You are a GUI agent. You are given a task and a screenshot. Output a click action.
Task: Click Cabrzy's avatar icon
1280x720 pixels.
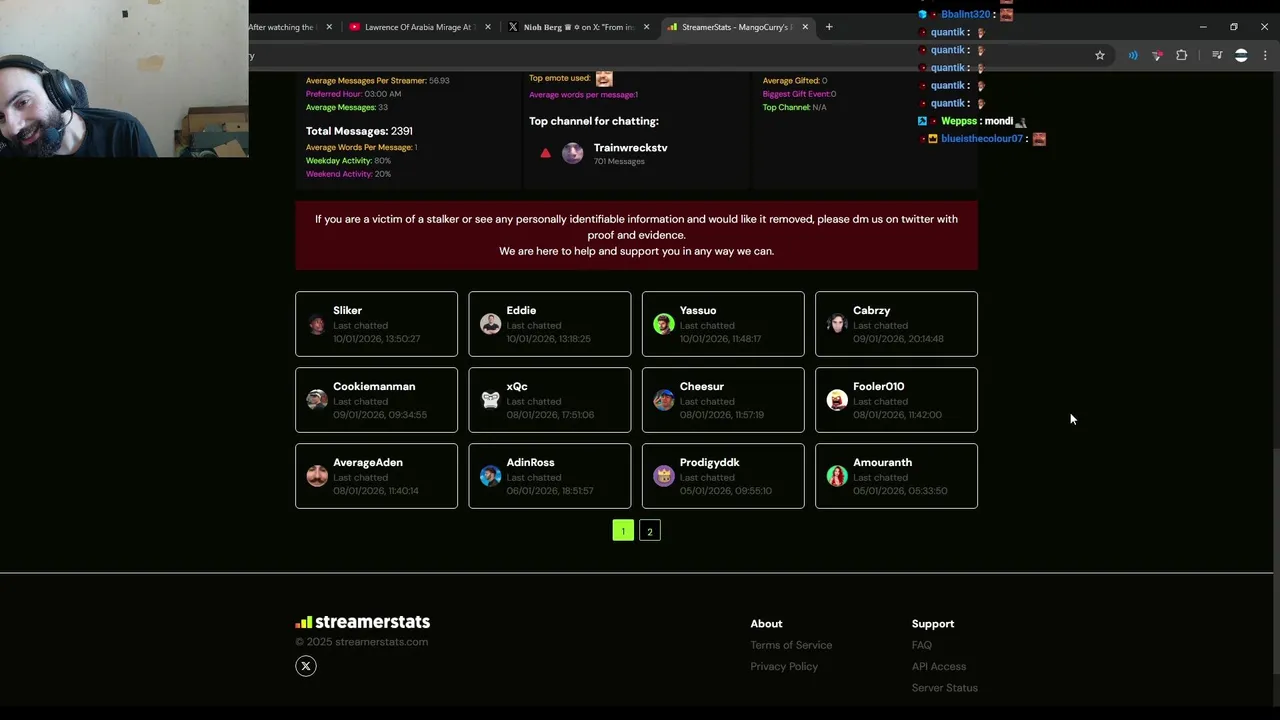point(837,324)
